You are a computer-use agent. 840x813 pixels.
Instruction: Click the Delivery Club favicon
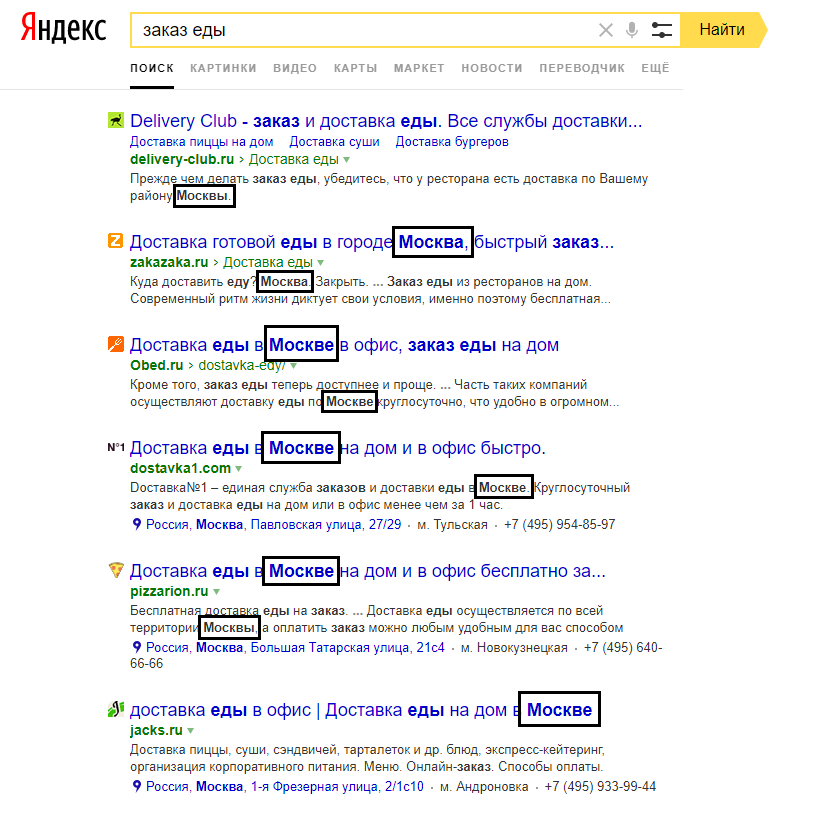tap(116, 120)
